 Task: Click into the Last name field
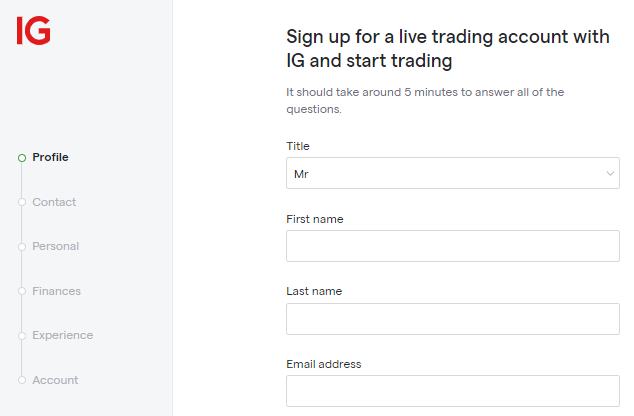(x=452, y=319)
